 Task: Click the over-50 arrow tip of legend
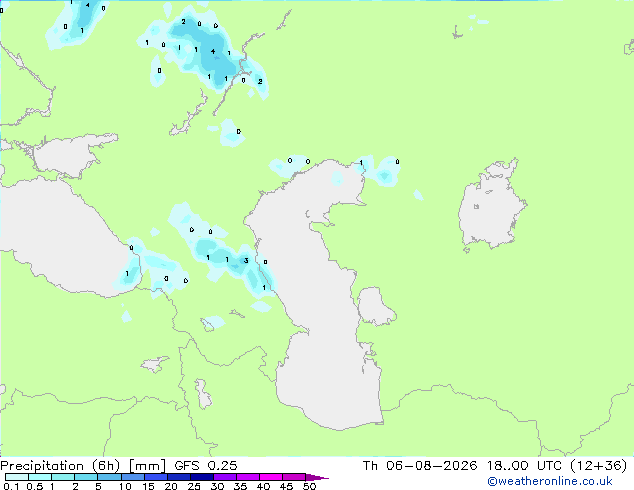[x=317, y=477]
